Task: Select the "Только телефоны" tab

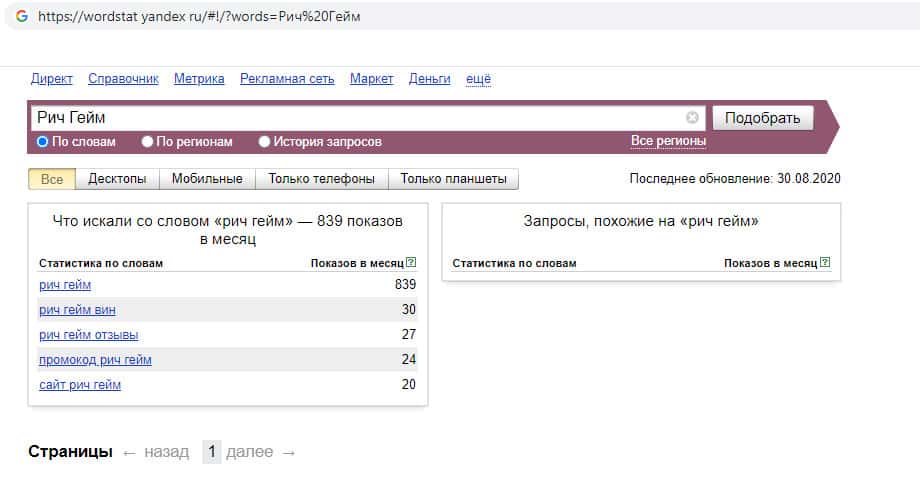Action: (322, 179)
